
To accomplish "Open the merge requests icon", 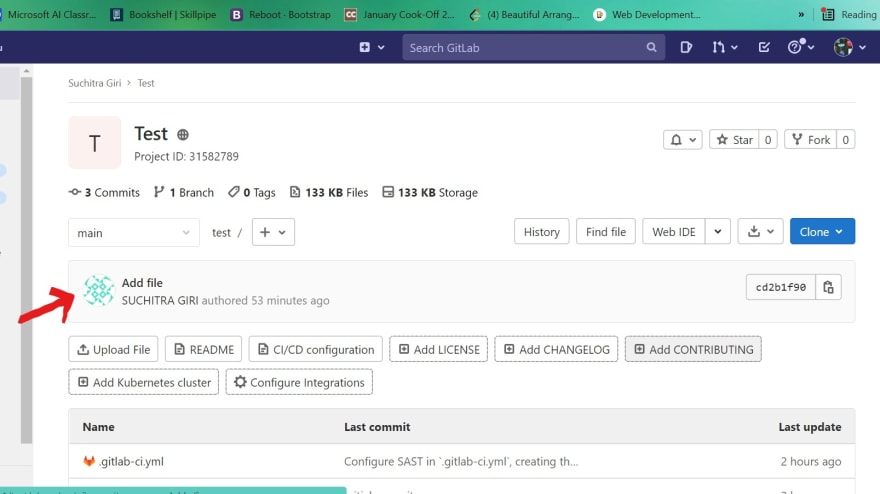I will click(x=718, y=47).
